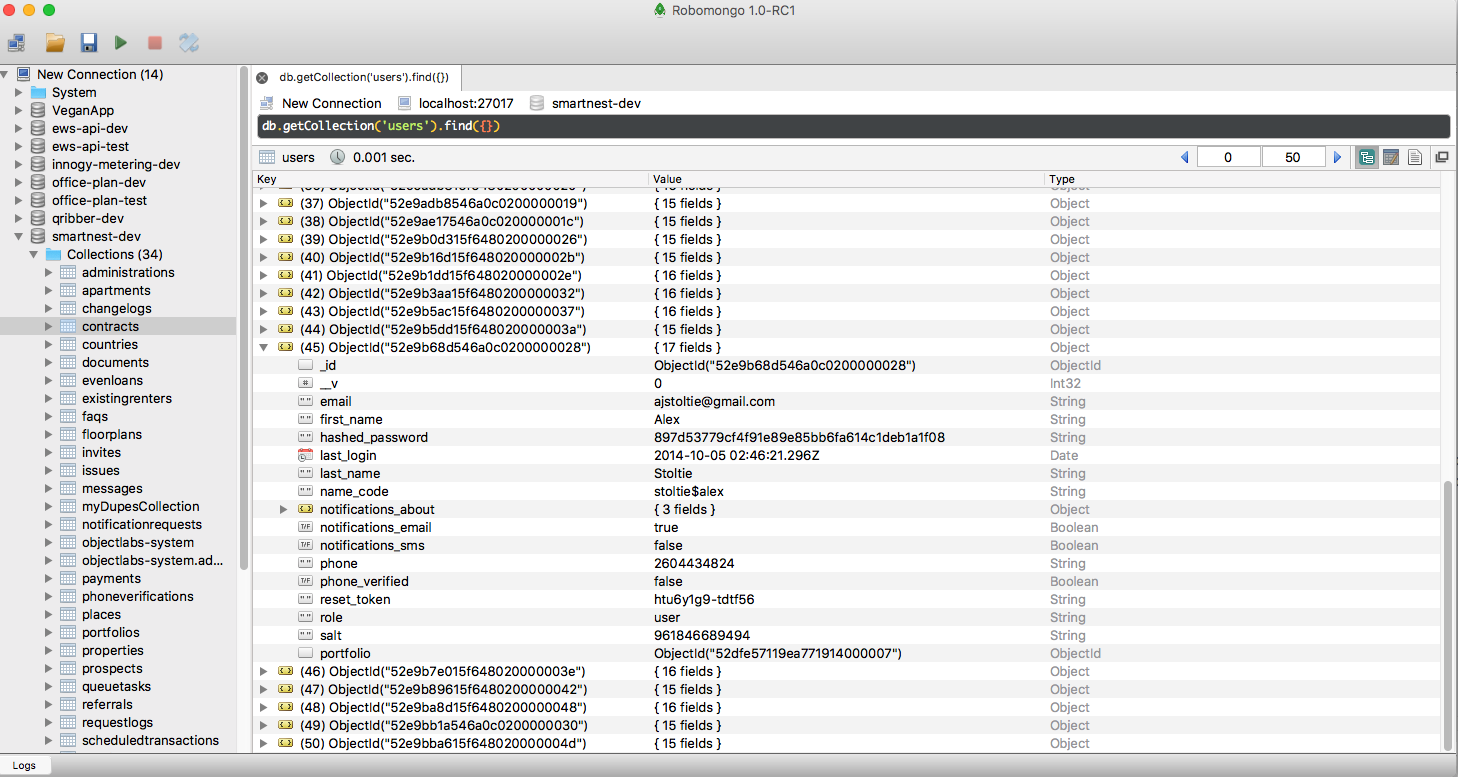Viewport: 1458px width, 777px height.
Task: Select the hashed_password field row
Action: coord(848,437)
